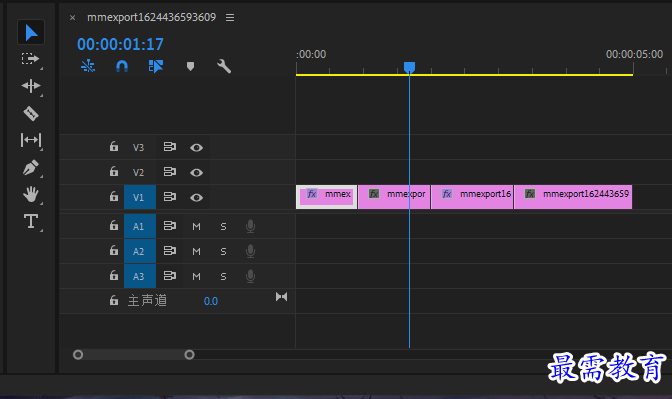This screenshot has width=672, height=399.
Task: Select the clip labeled mmexport162443659
Action: [x=573, y=197]
